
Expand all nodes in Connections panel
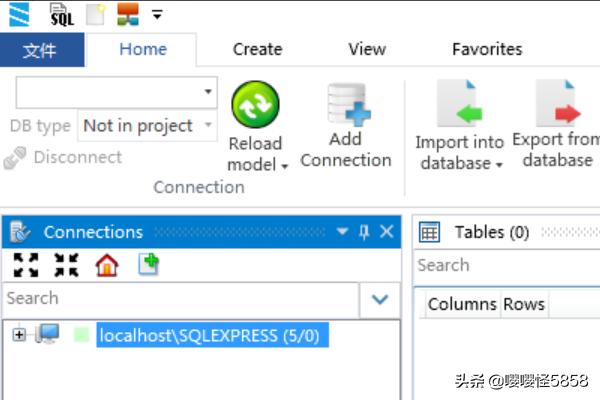coord(26,265)
